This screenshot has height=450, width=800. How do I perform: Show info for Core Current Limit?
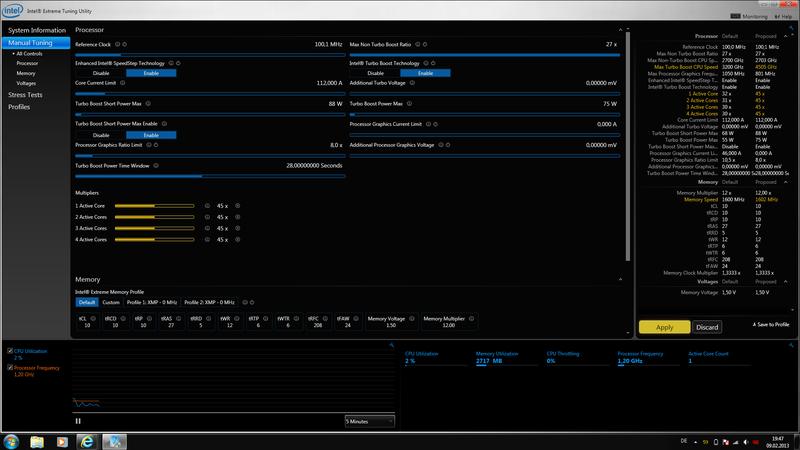pyautogui.click(x=122, y=83)
